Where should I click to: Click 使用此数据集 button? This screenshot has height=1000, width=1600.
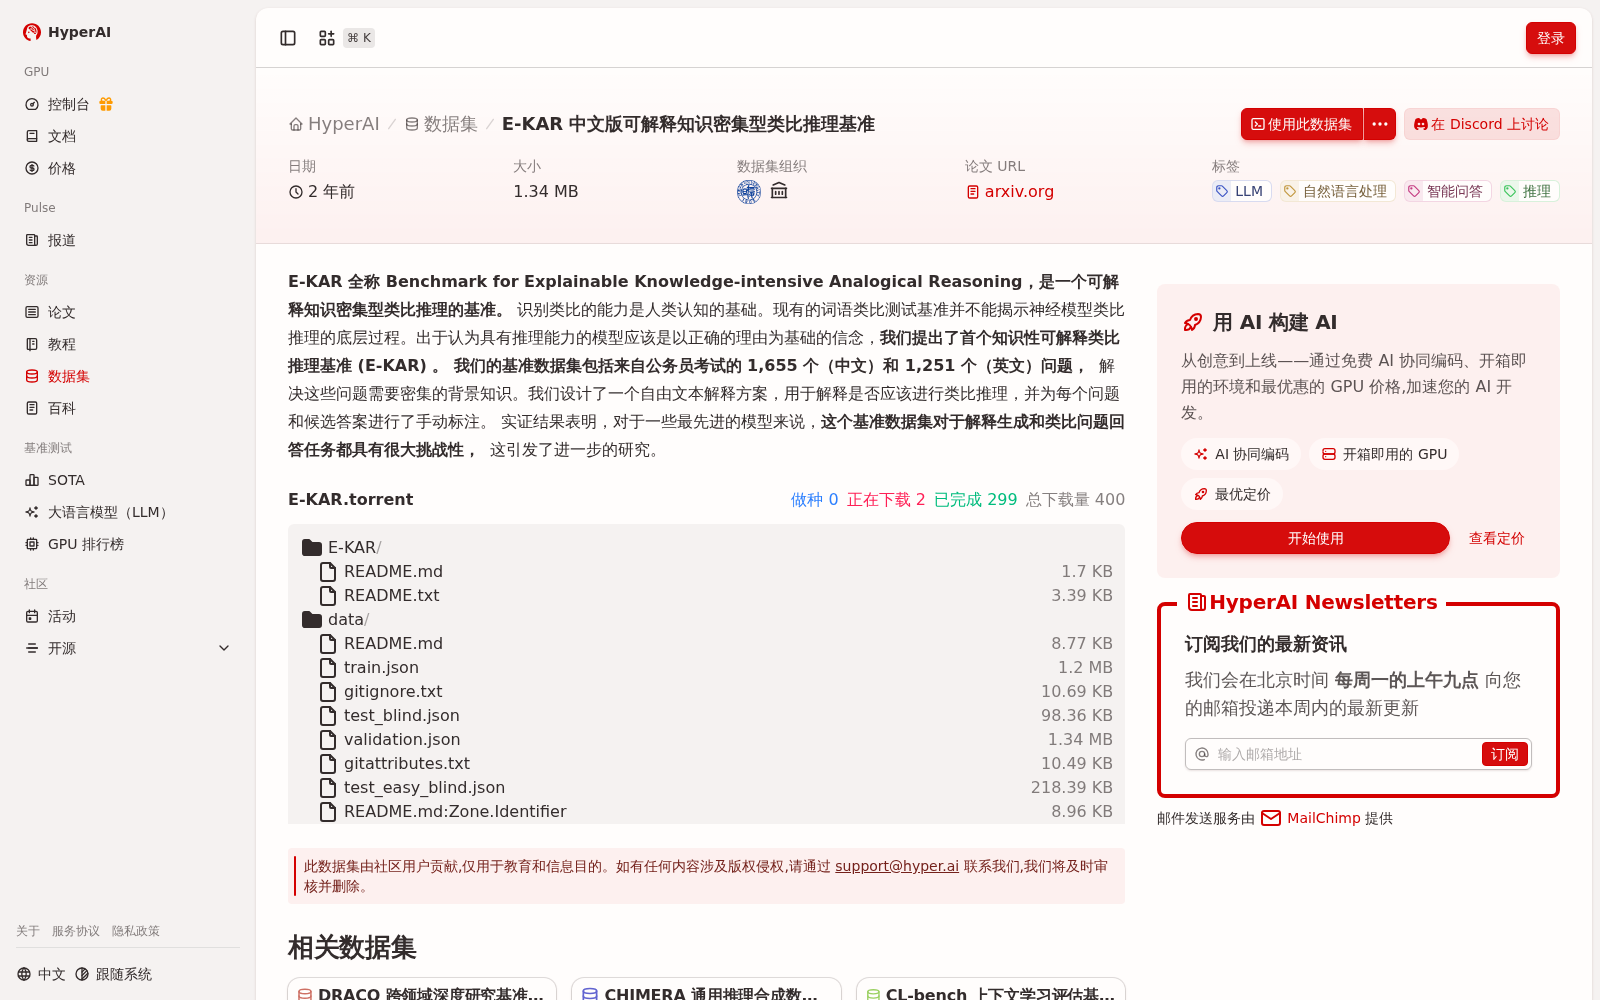[1301, 124]
